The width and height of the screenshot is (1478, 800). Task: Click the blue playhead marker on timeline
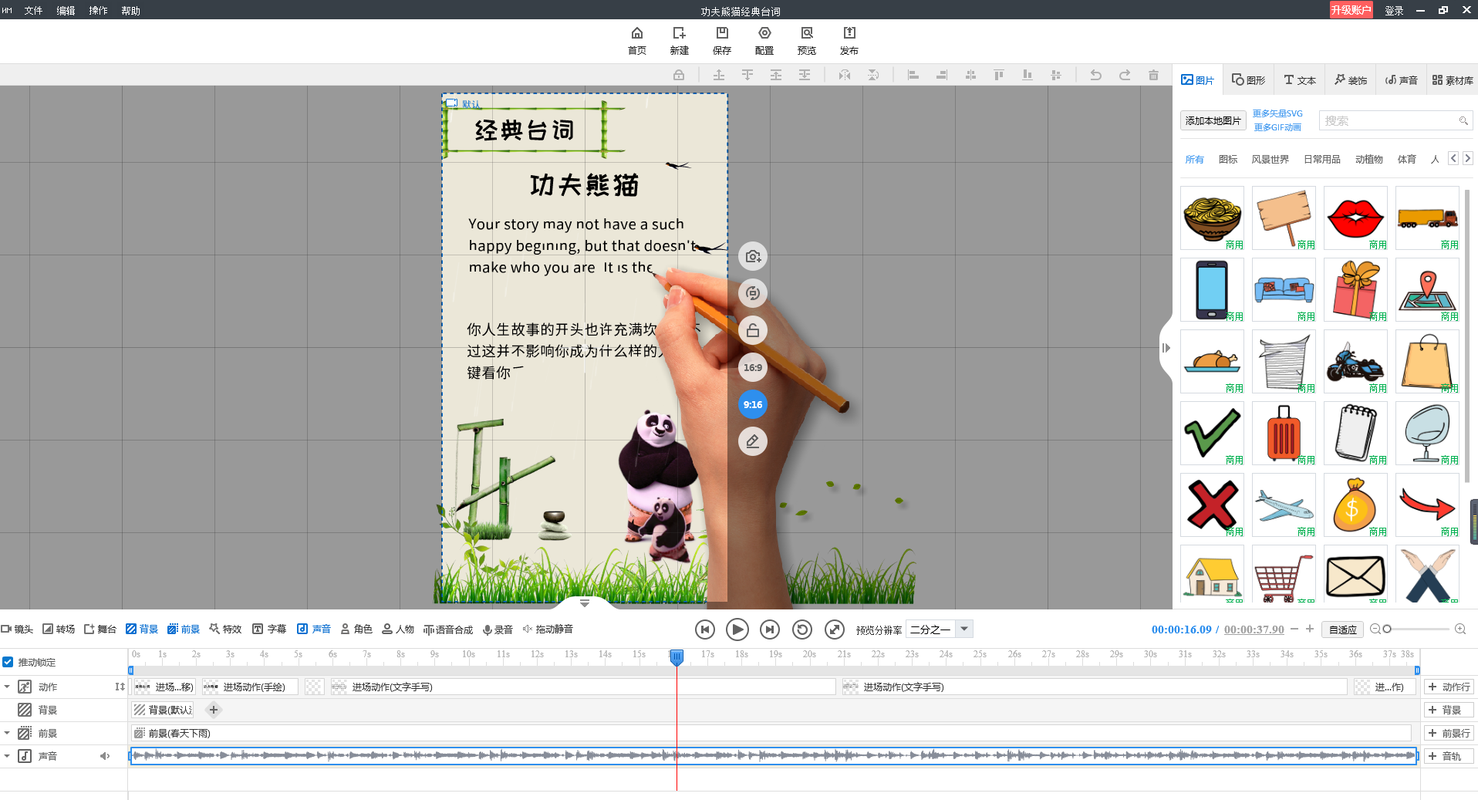(x=677, y=656)
